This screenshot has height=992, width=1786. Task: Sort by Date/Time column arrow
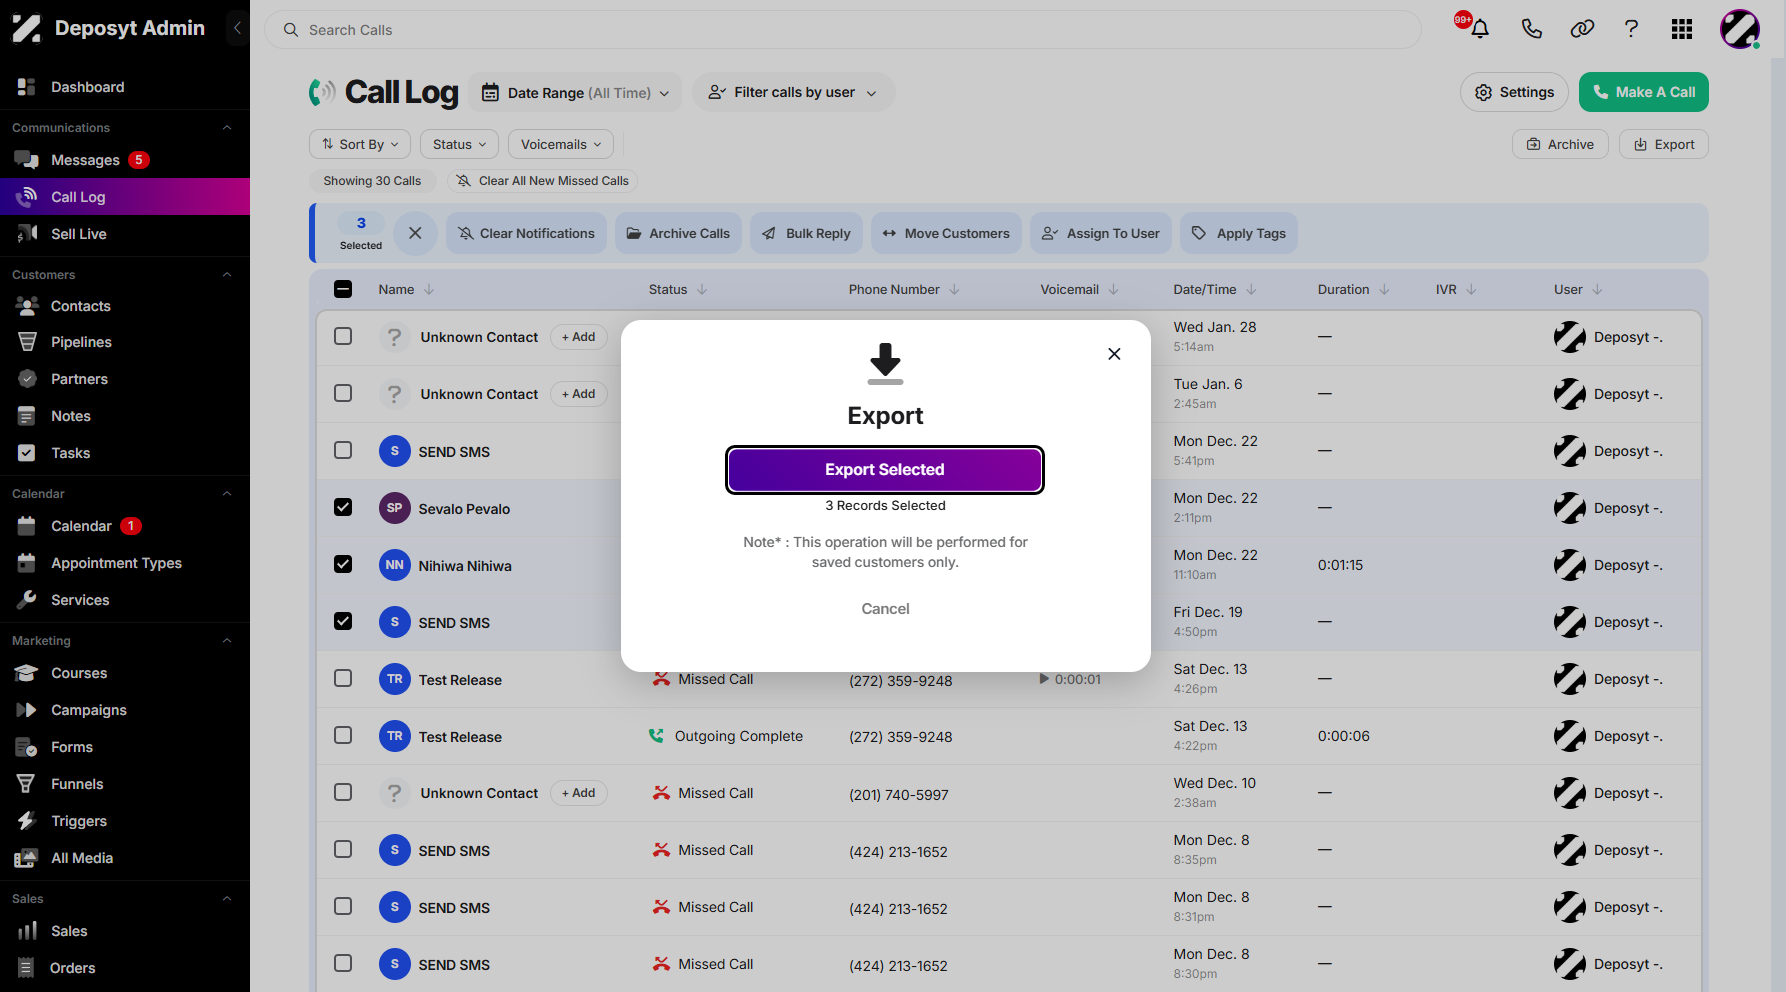pyautogui.click(x=1251, y=290)
